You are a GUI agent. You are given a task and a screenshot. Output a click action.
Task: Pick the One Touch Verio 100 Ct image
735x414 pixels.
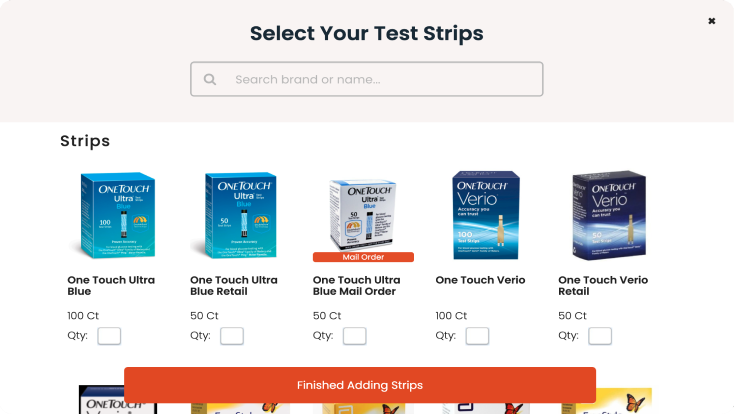point(486,216)
